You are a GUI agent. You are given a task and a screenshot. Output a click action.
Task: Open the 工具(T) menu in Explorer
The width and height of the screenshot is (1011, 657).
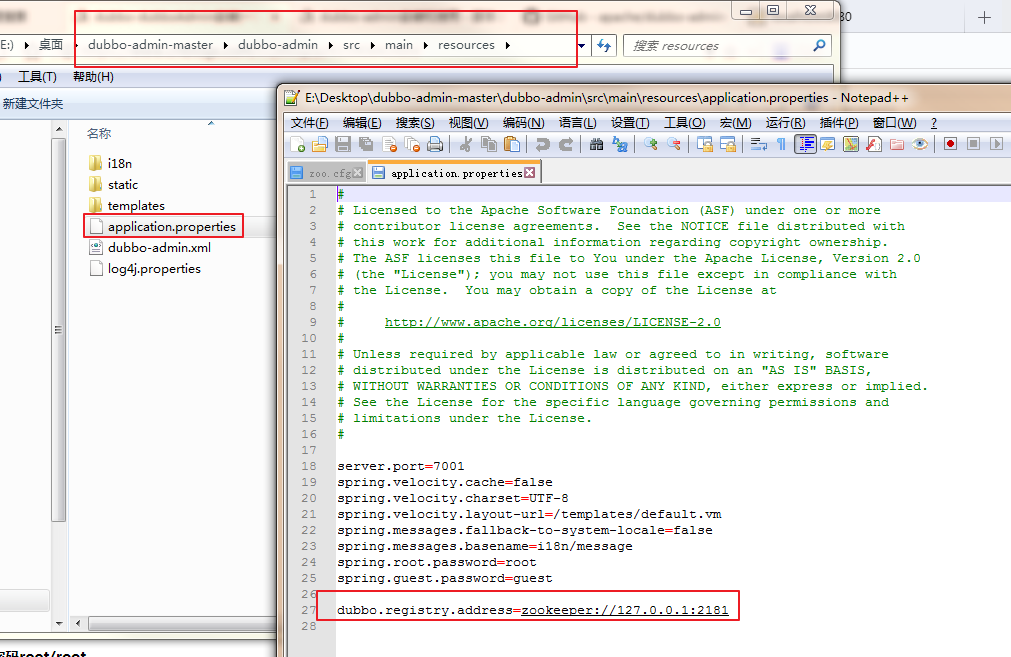[x=37, y=77]
